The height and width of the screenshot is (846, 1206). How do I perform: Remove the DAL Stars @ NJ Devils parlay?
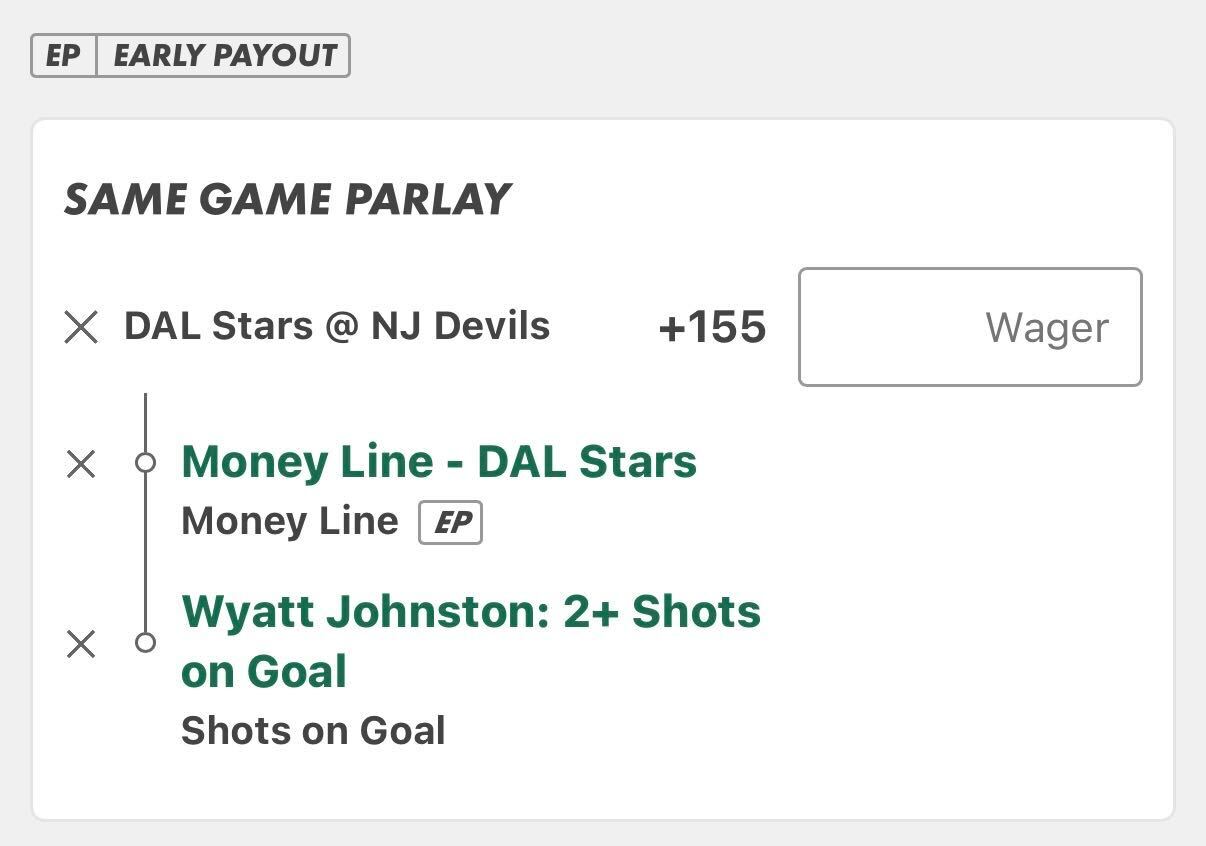[81, 327]
